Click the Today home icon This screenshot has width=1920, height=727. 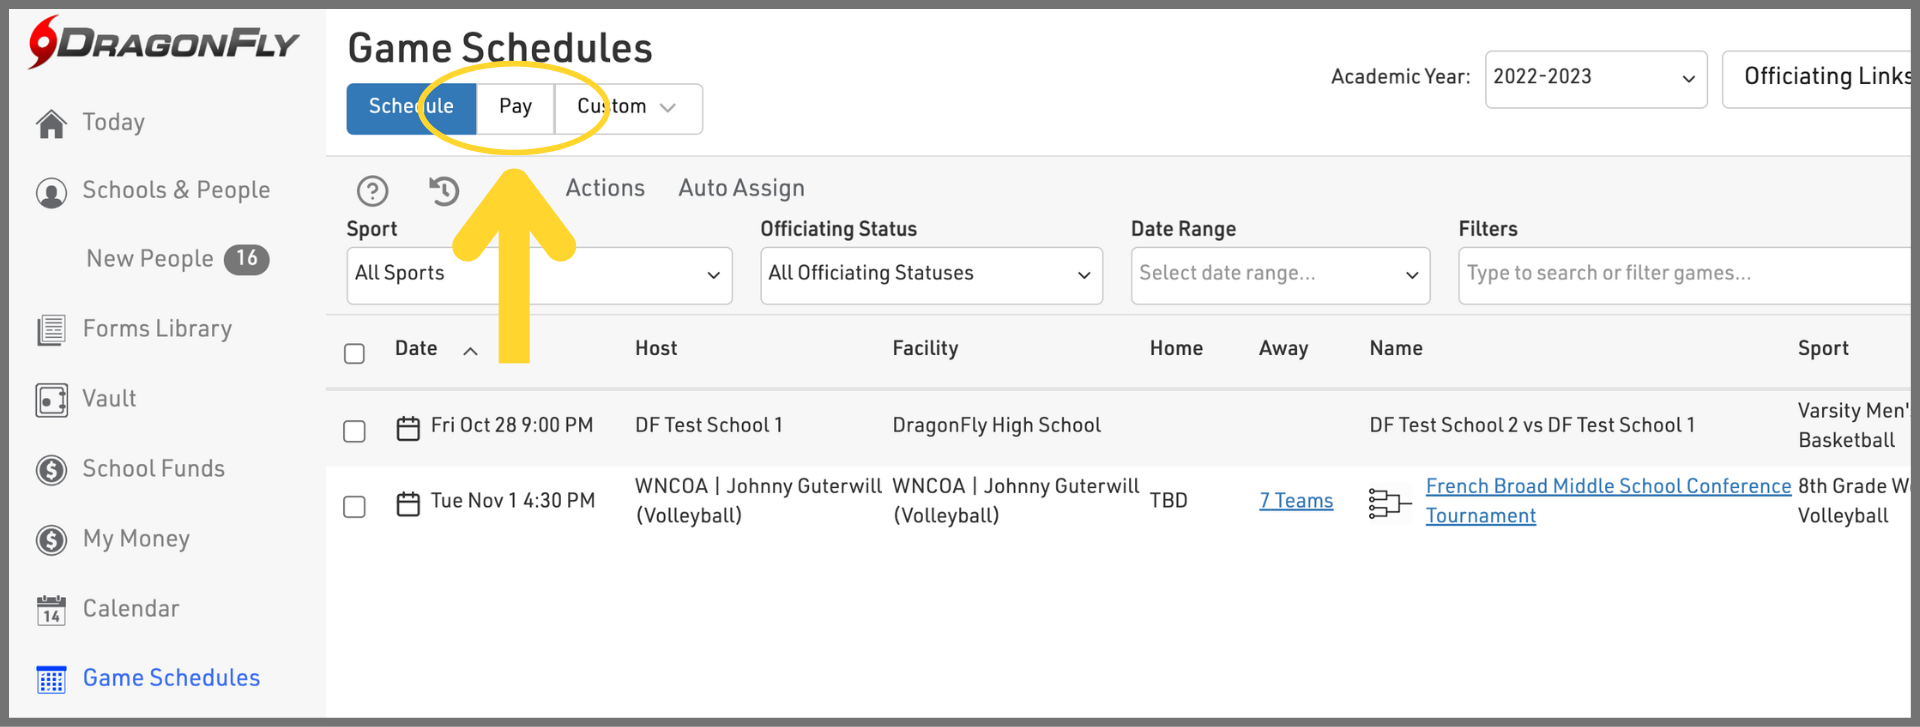point(51,123)
